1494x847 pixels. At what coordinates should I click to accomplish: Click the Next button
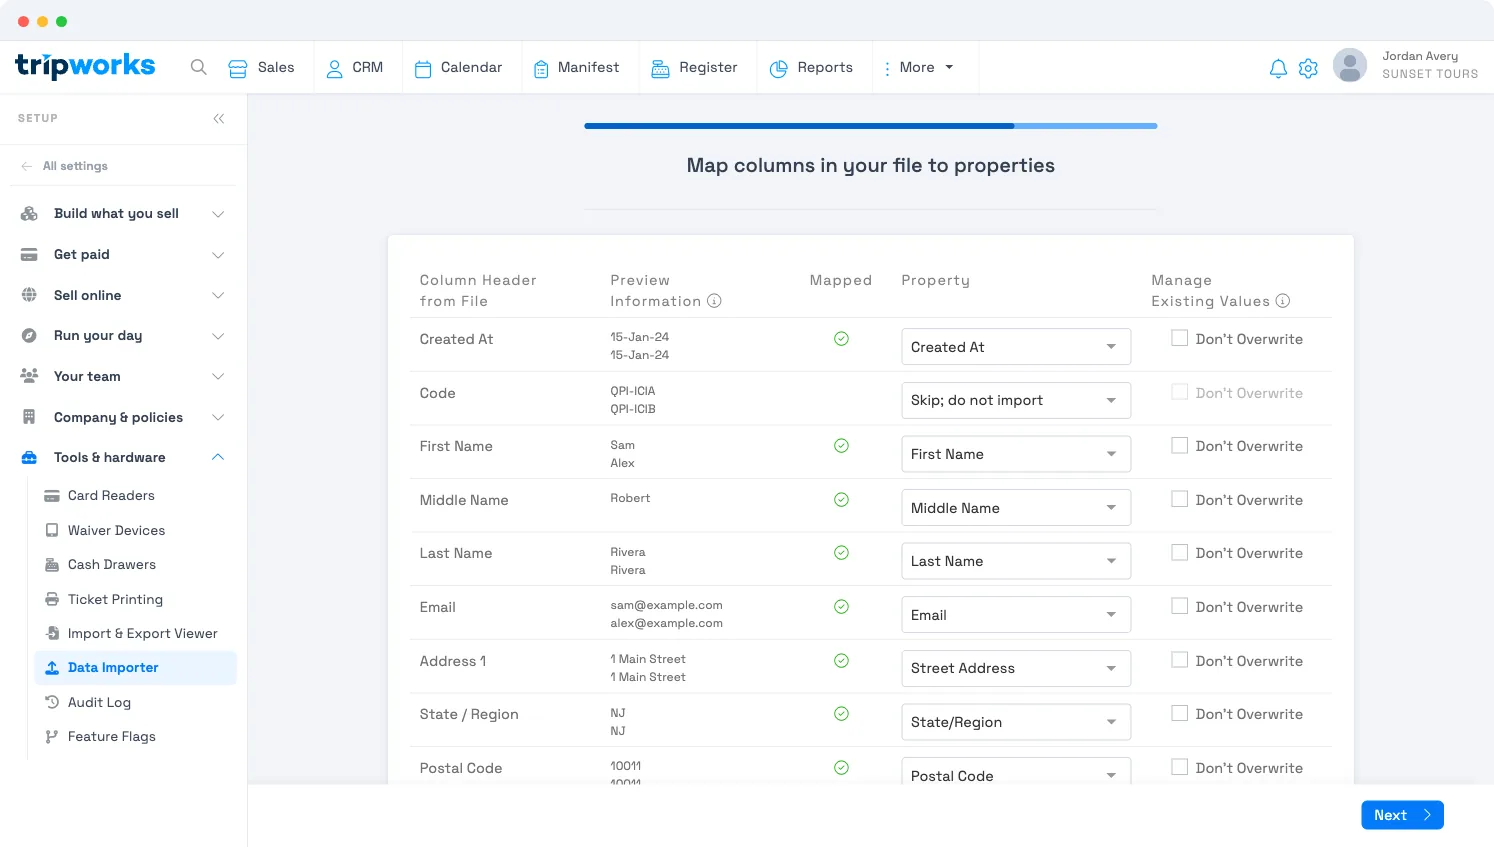[1402, 815]
